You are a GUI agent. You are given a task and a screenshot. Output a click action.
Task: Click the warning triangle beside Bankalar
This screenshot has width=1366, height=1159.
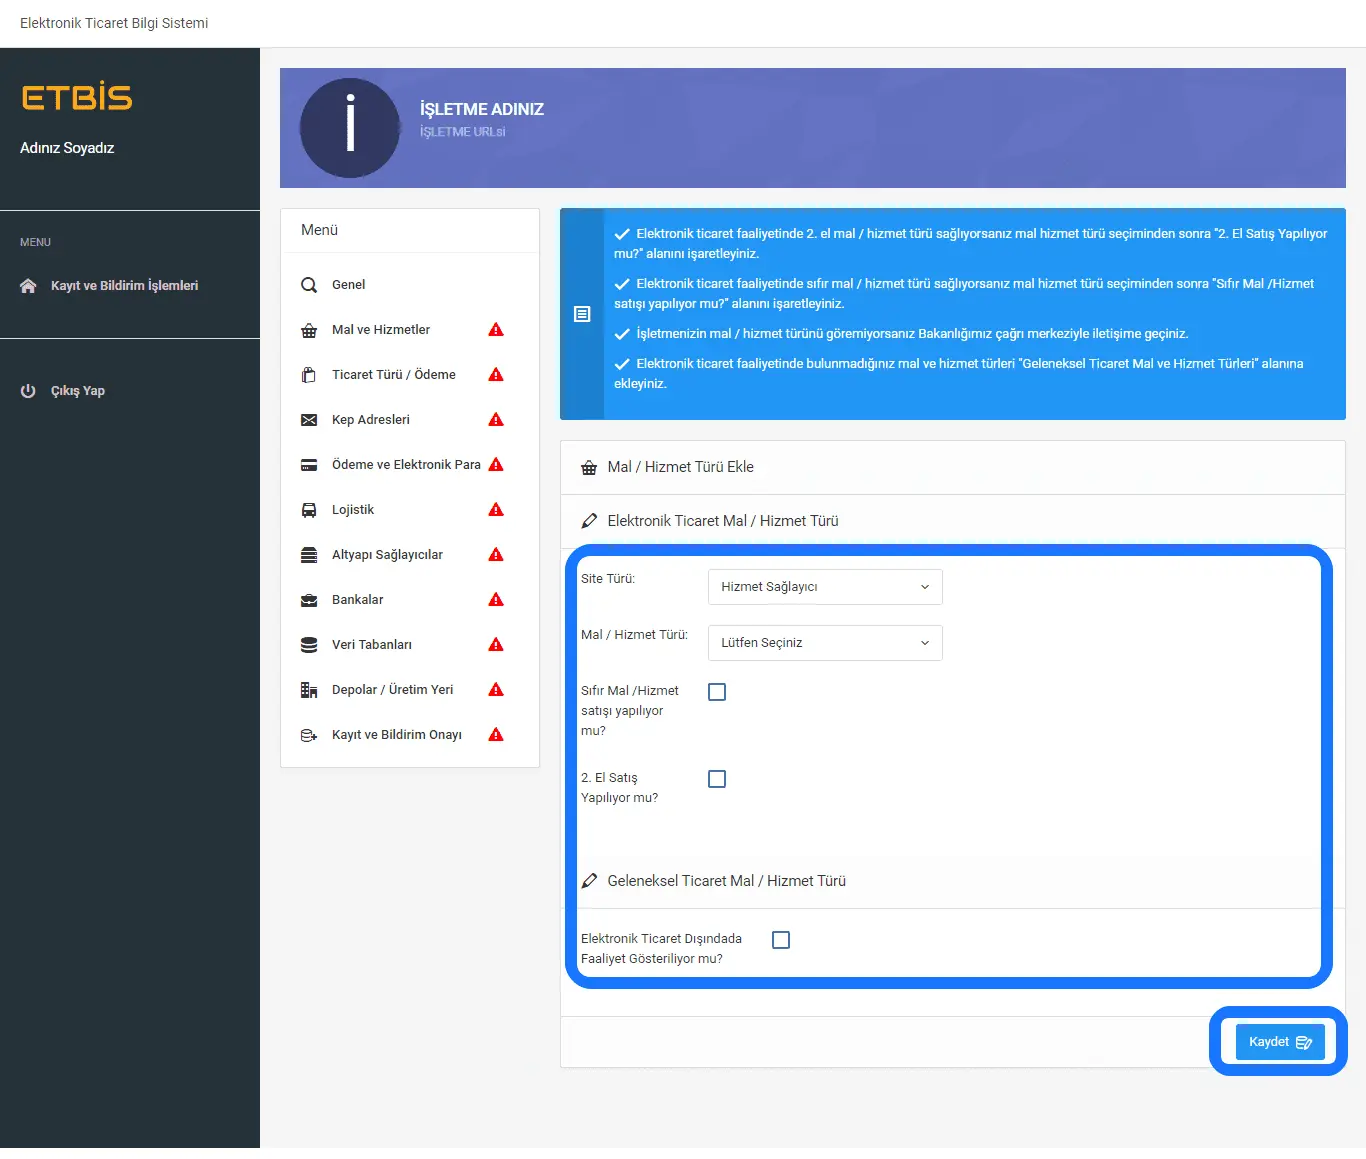point(496,600)
